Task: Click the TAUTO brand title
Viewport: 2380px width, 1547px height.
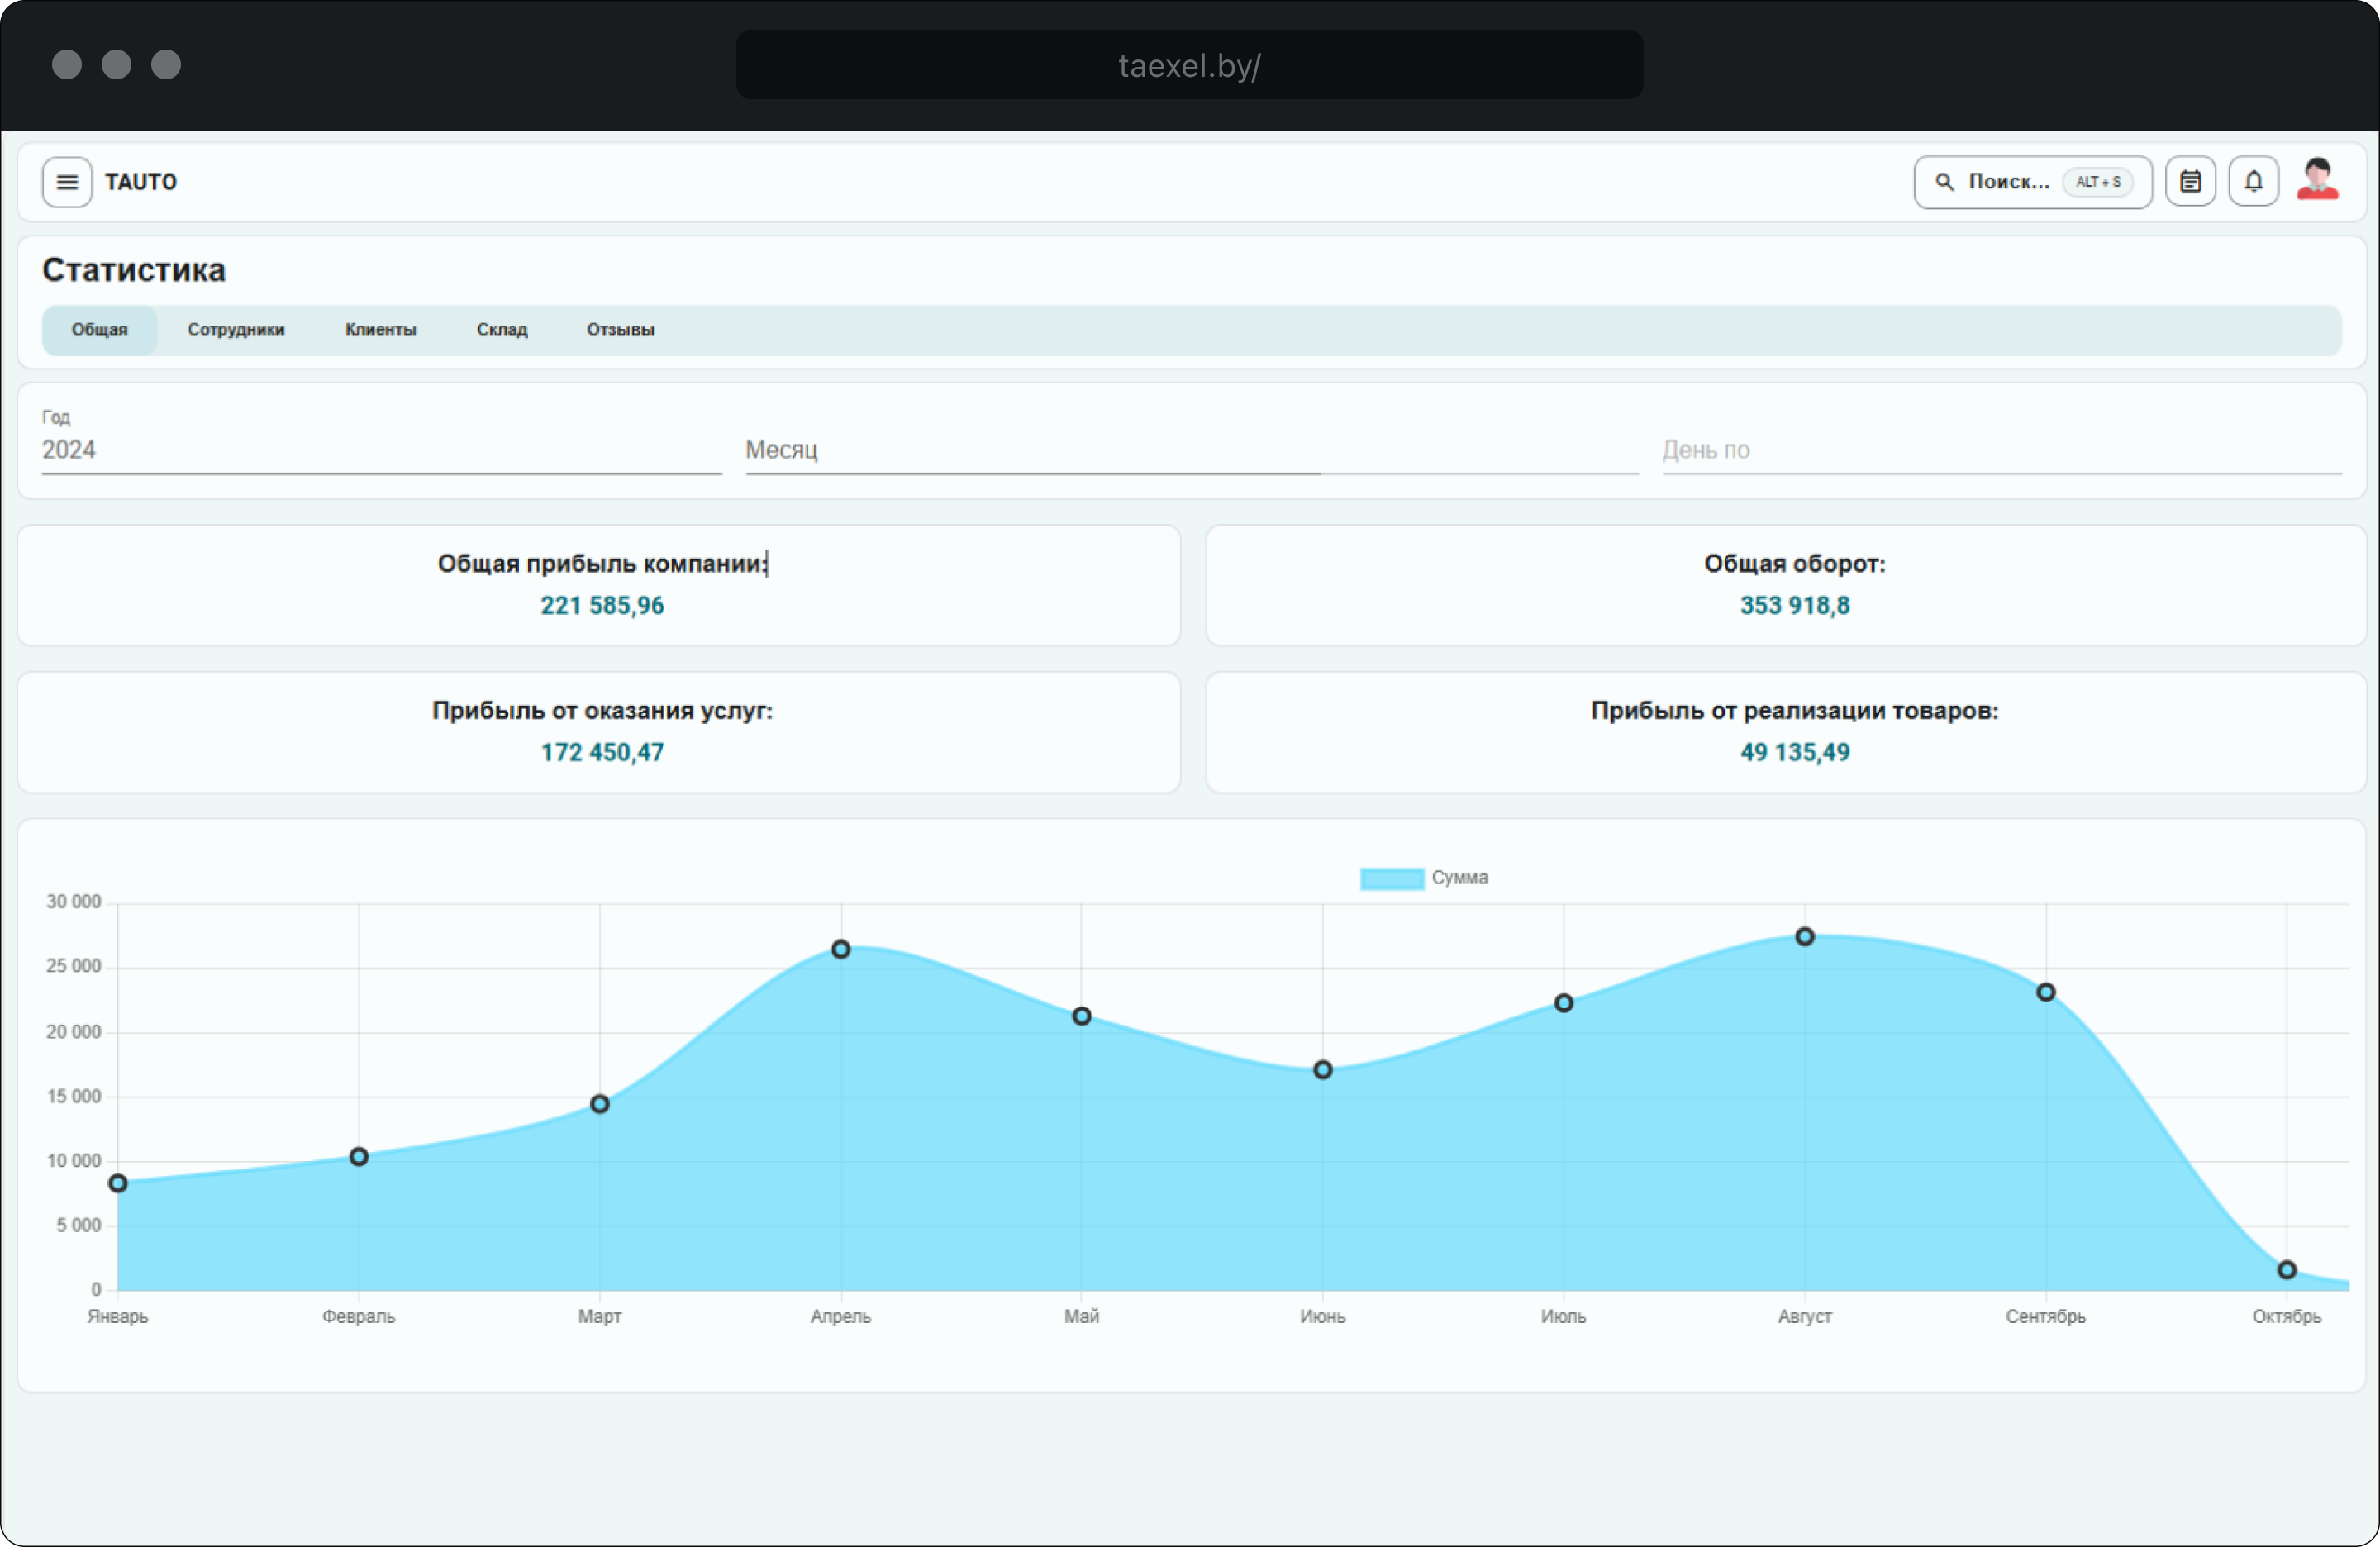Action: (141, 182)
